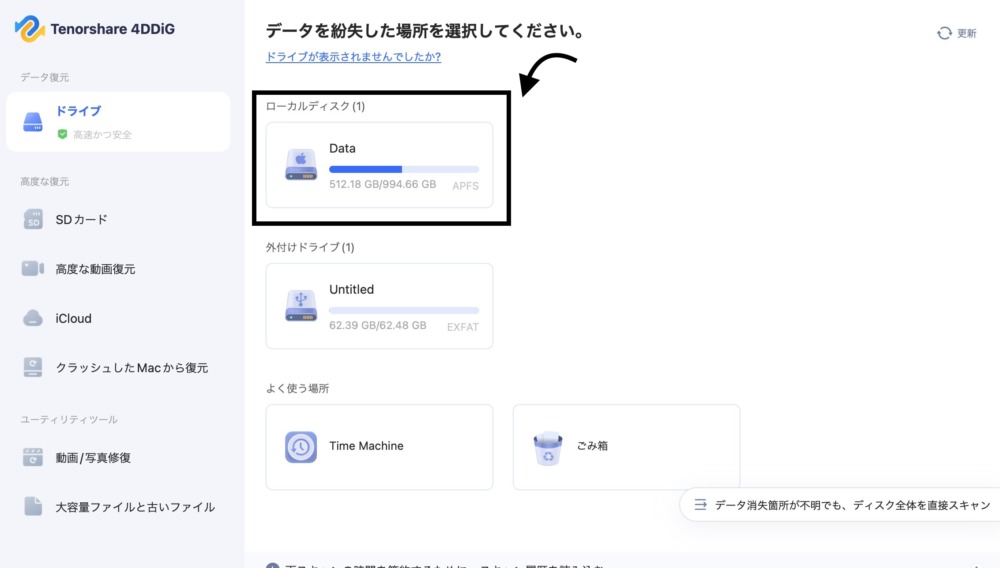The height and width of the screenshot is (568, 1000).
Task: Choose the Time Machine location card
Action: [379, 447]
